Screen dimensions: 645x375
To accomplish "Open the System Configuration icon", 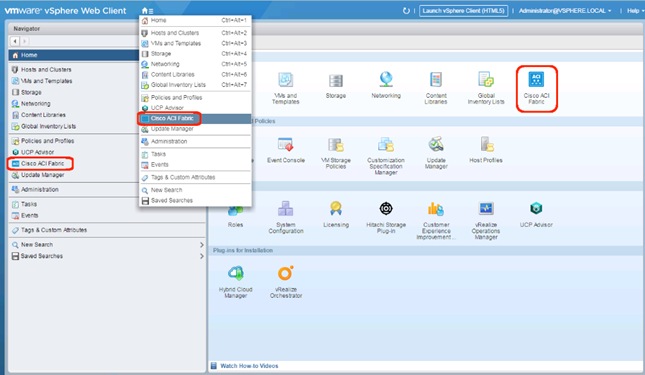I will point(285,209).
